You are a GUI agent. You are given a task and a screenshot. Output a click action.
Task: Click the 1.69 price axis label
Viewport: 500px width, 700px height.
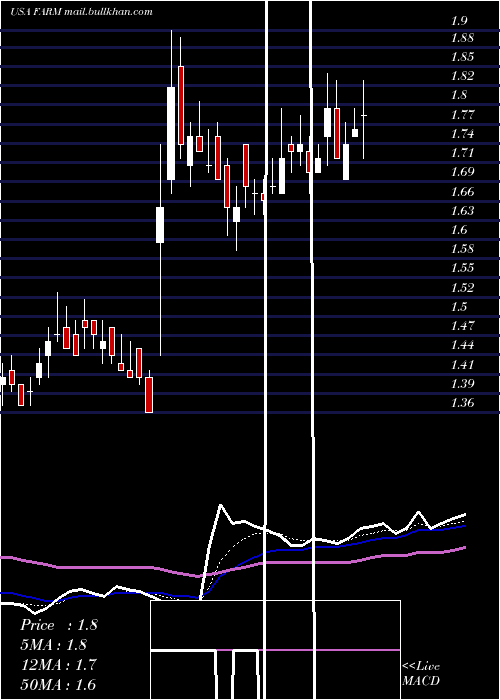click(462, 172)
